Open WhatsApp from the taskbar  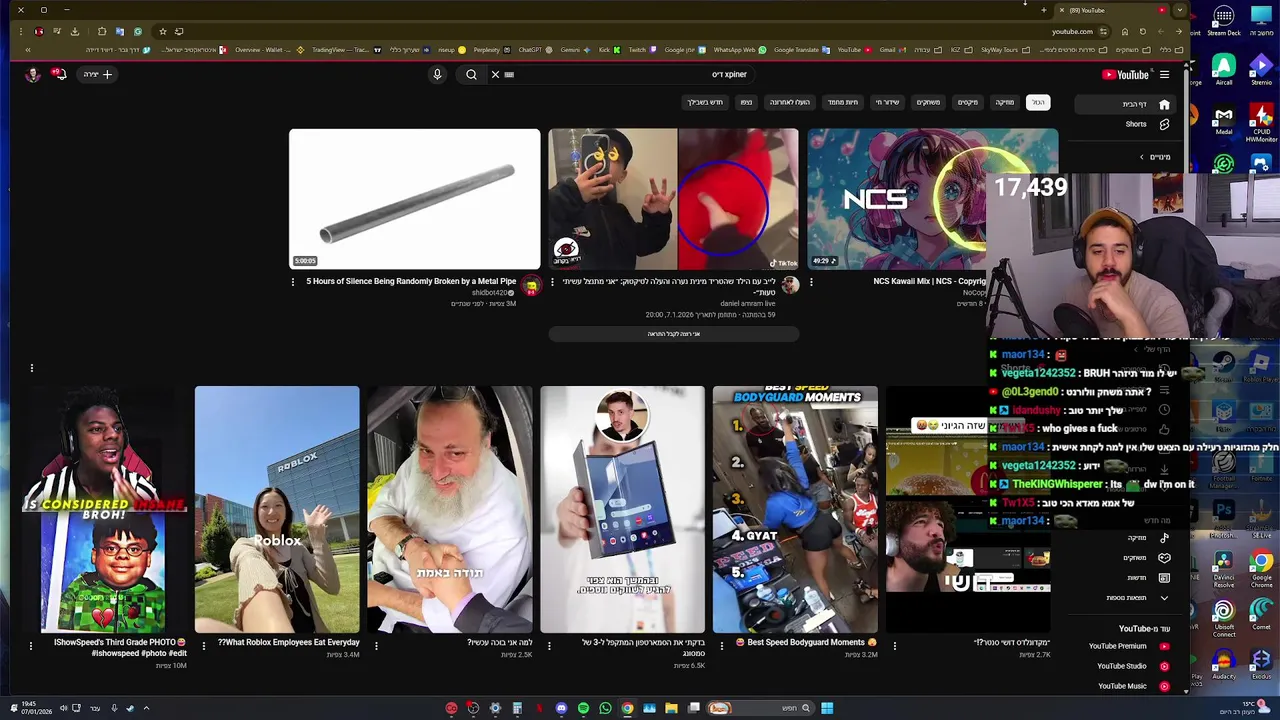click(x=605, y=708)
